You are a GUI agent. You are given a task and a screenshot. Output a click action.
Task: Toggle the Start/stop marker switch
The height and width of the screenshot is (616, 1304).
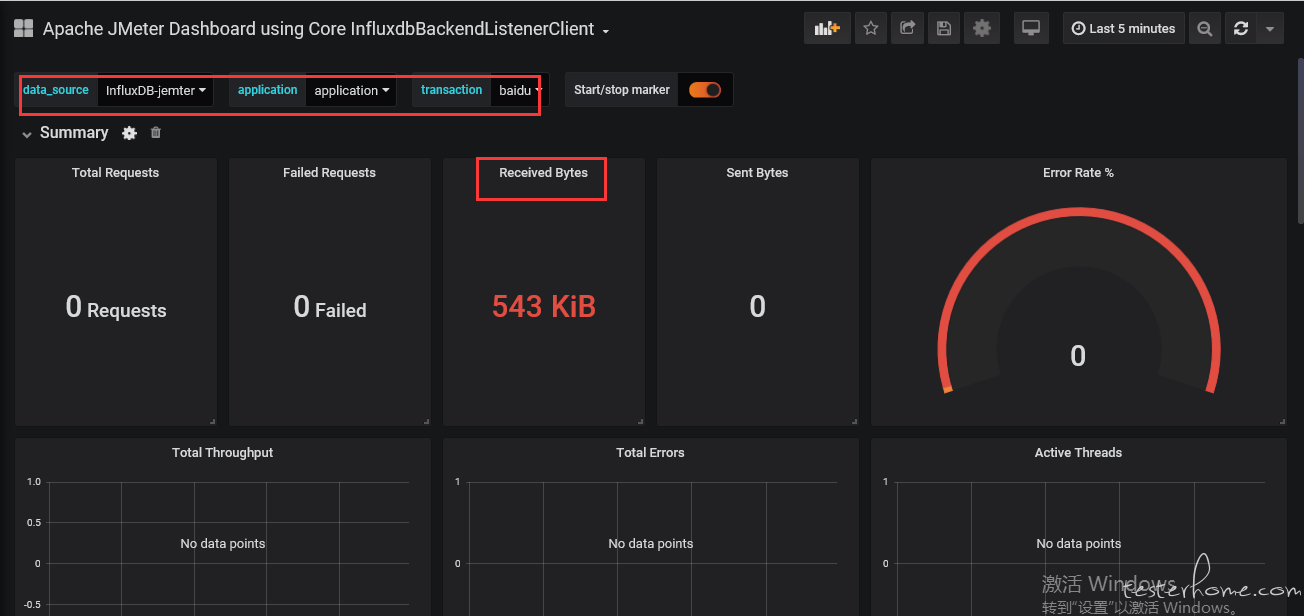pyautogui.click(x=705, y=90)
